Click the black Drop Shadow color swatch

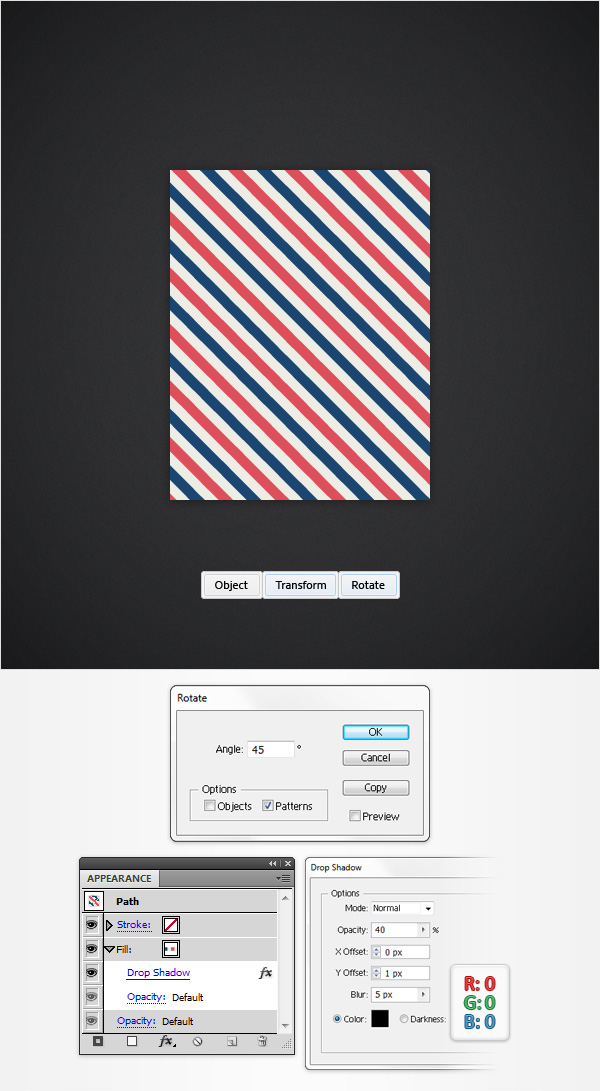[379, 1019]
